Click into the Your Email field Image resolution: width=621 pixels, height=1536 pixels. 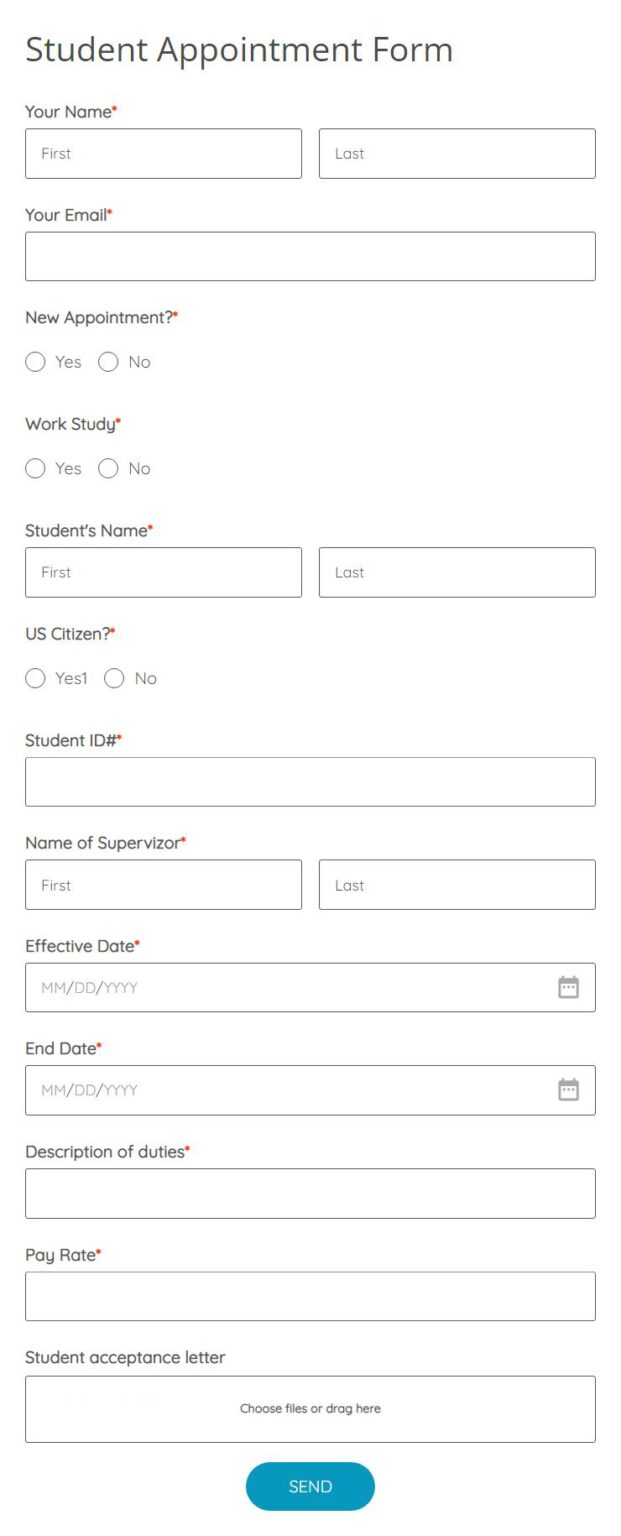[310, 257]
